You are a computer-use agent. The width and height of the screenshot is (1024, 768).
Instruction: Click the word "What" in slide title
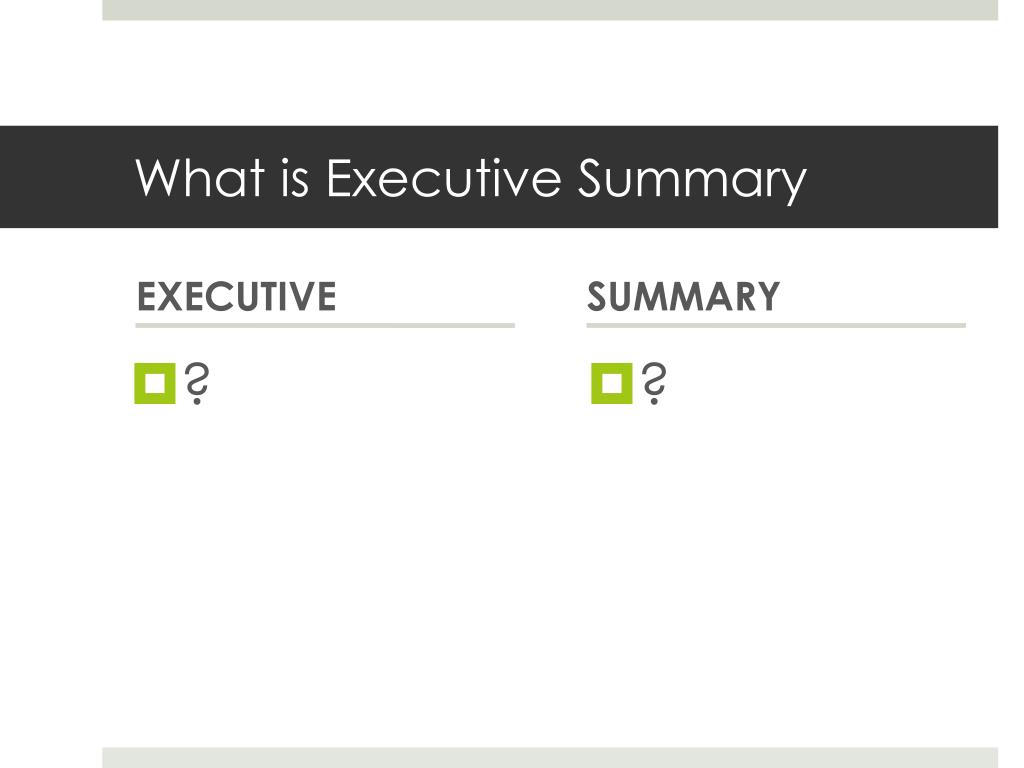(x=200, y=178)
